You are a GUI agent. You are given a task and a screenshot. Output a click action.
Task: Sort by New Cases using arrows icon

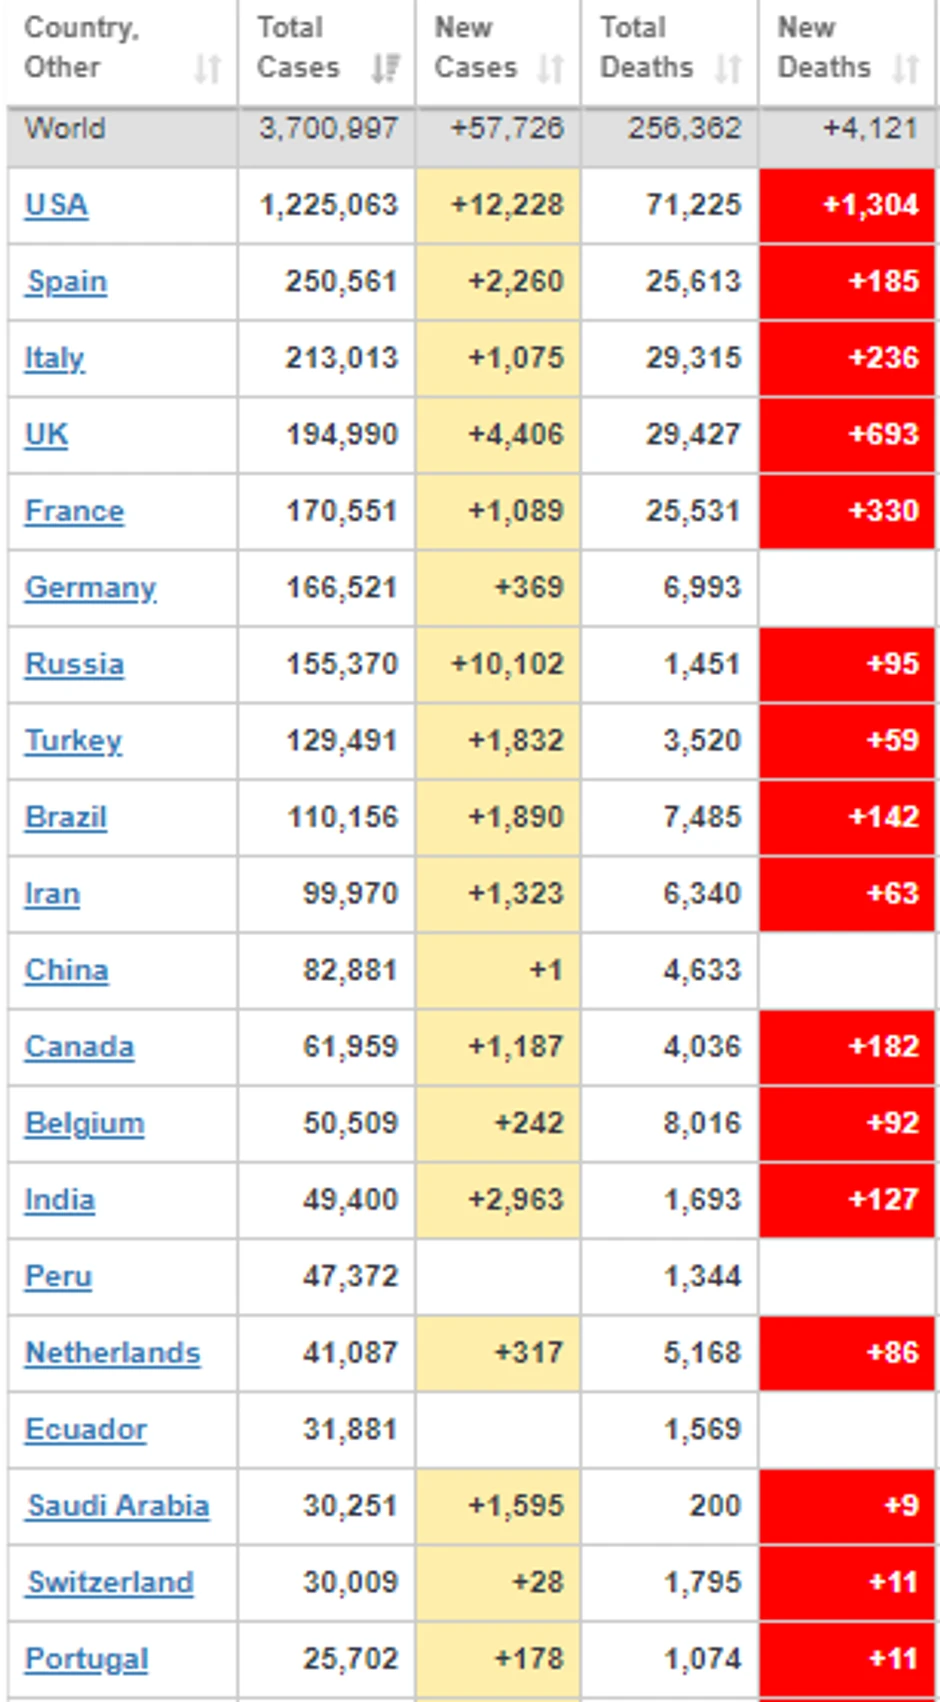point(550,68)
